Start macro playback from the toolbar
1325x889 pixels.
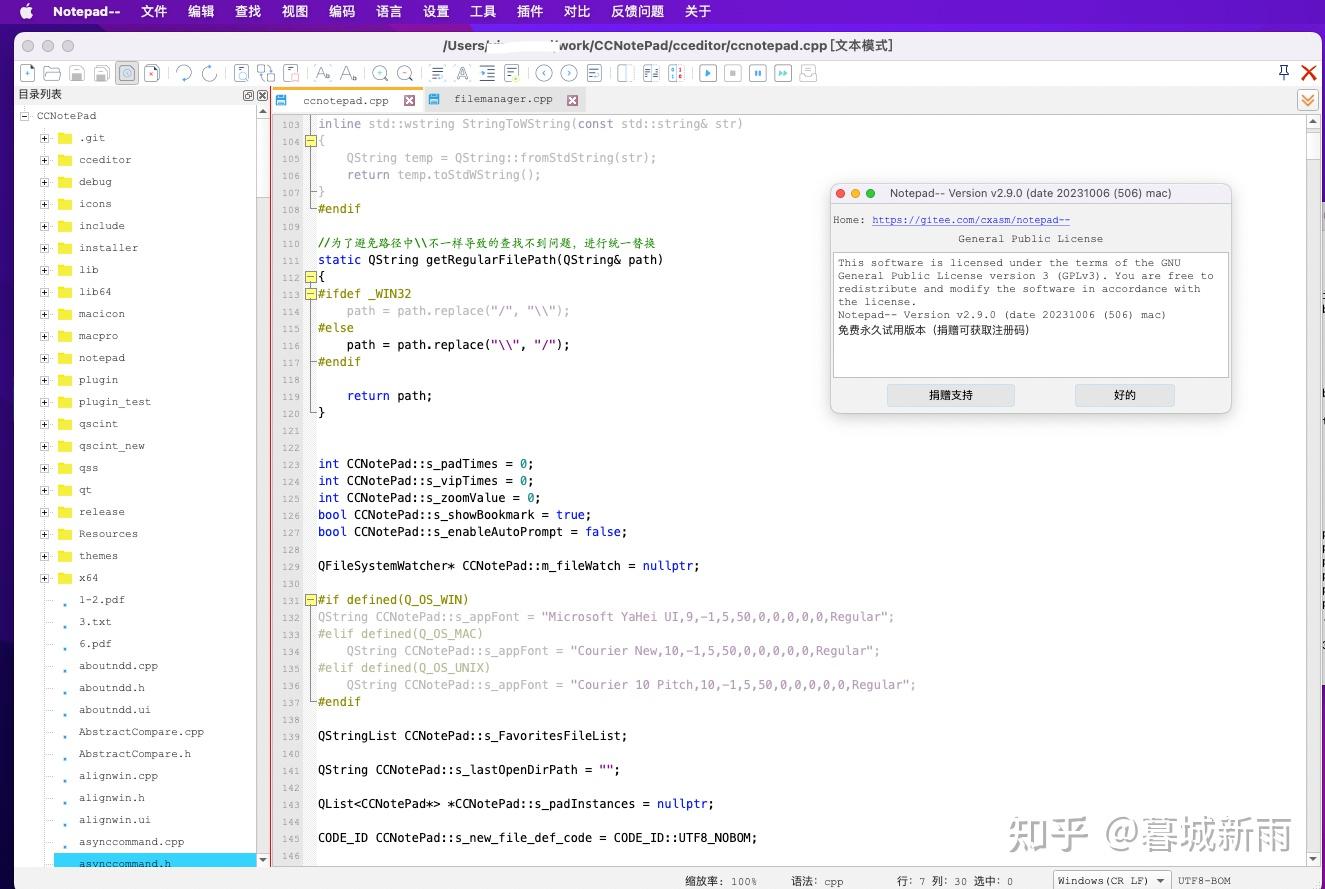pos(710,73)
